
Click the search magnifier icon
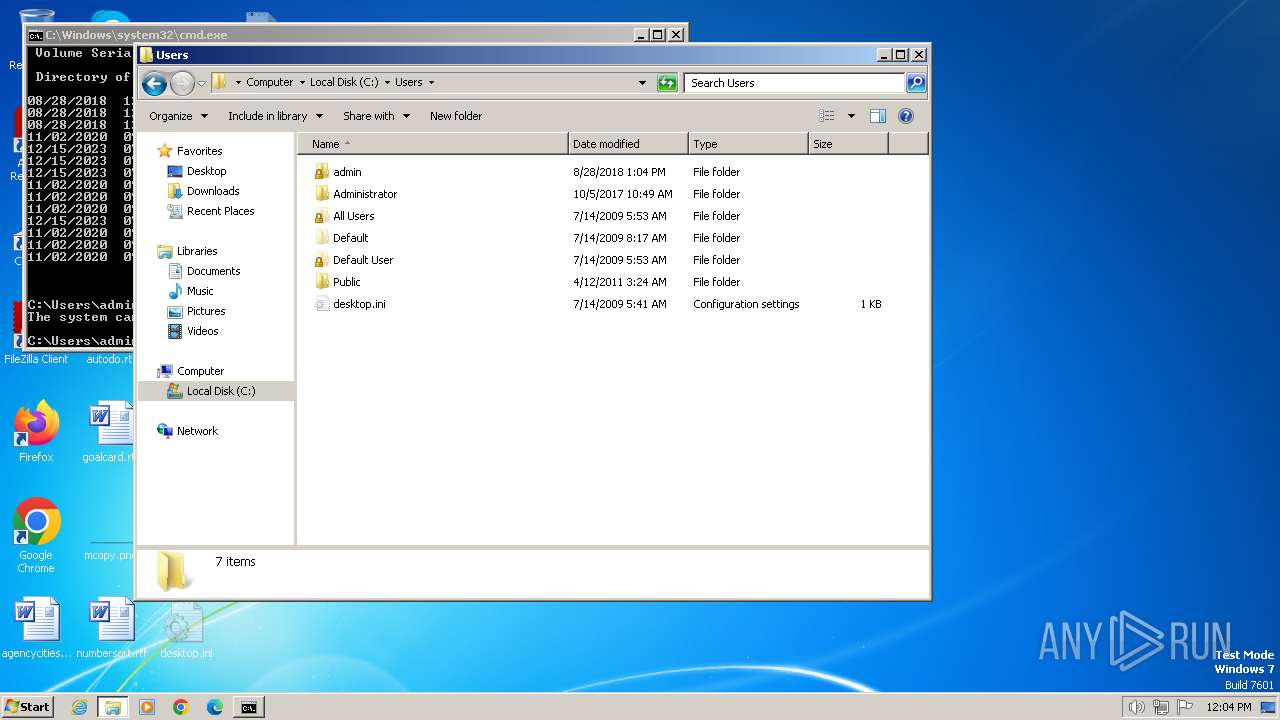[915, 83]
